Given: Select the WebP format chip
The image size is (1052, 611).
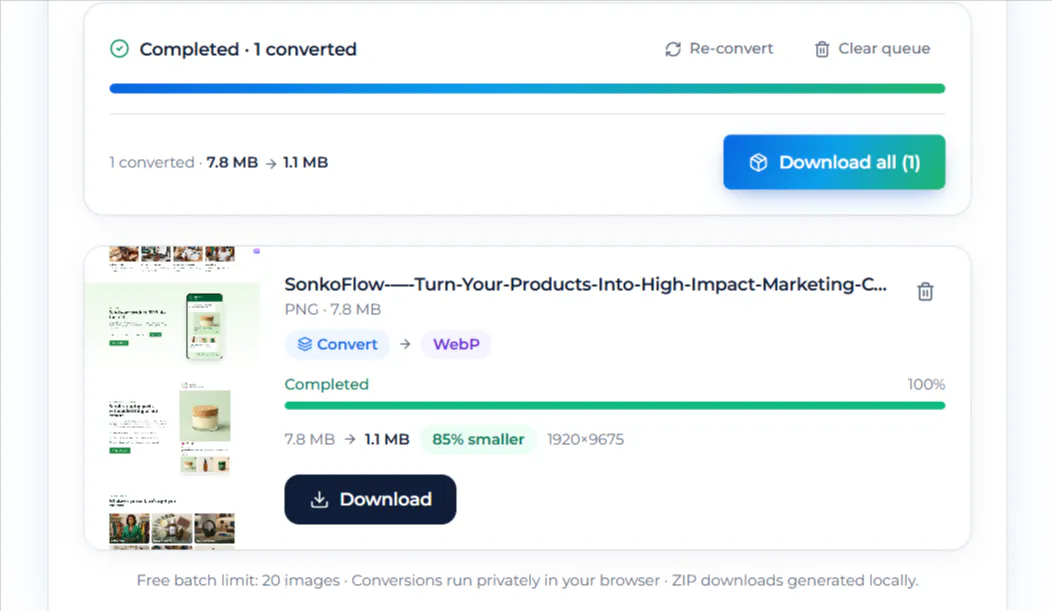Looking at the screenshot, I should [456, 344].
